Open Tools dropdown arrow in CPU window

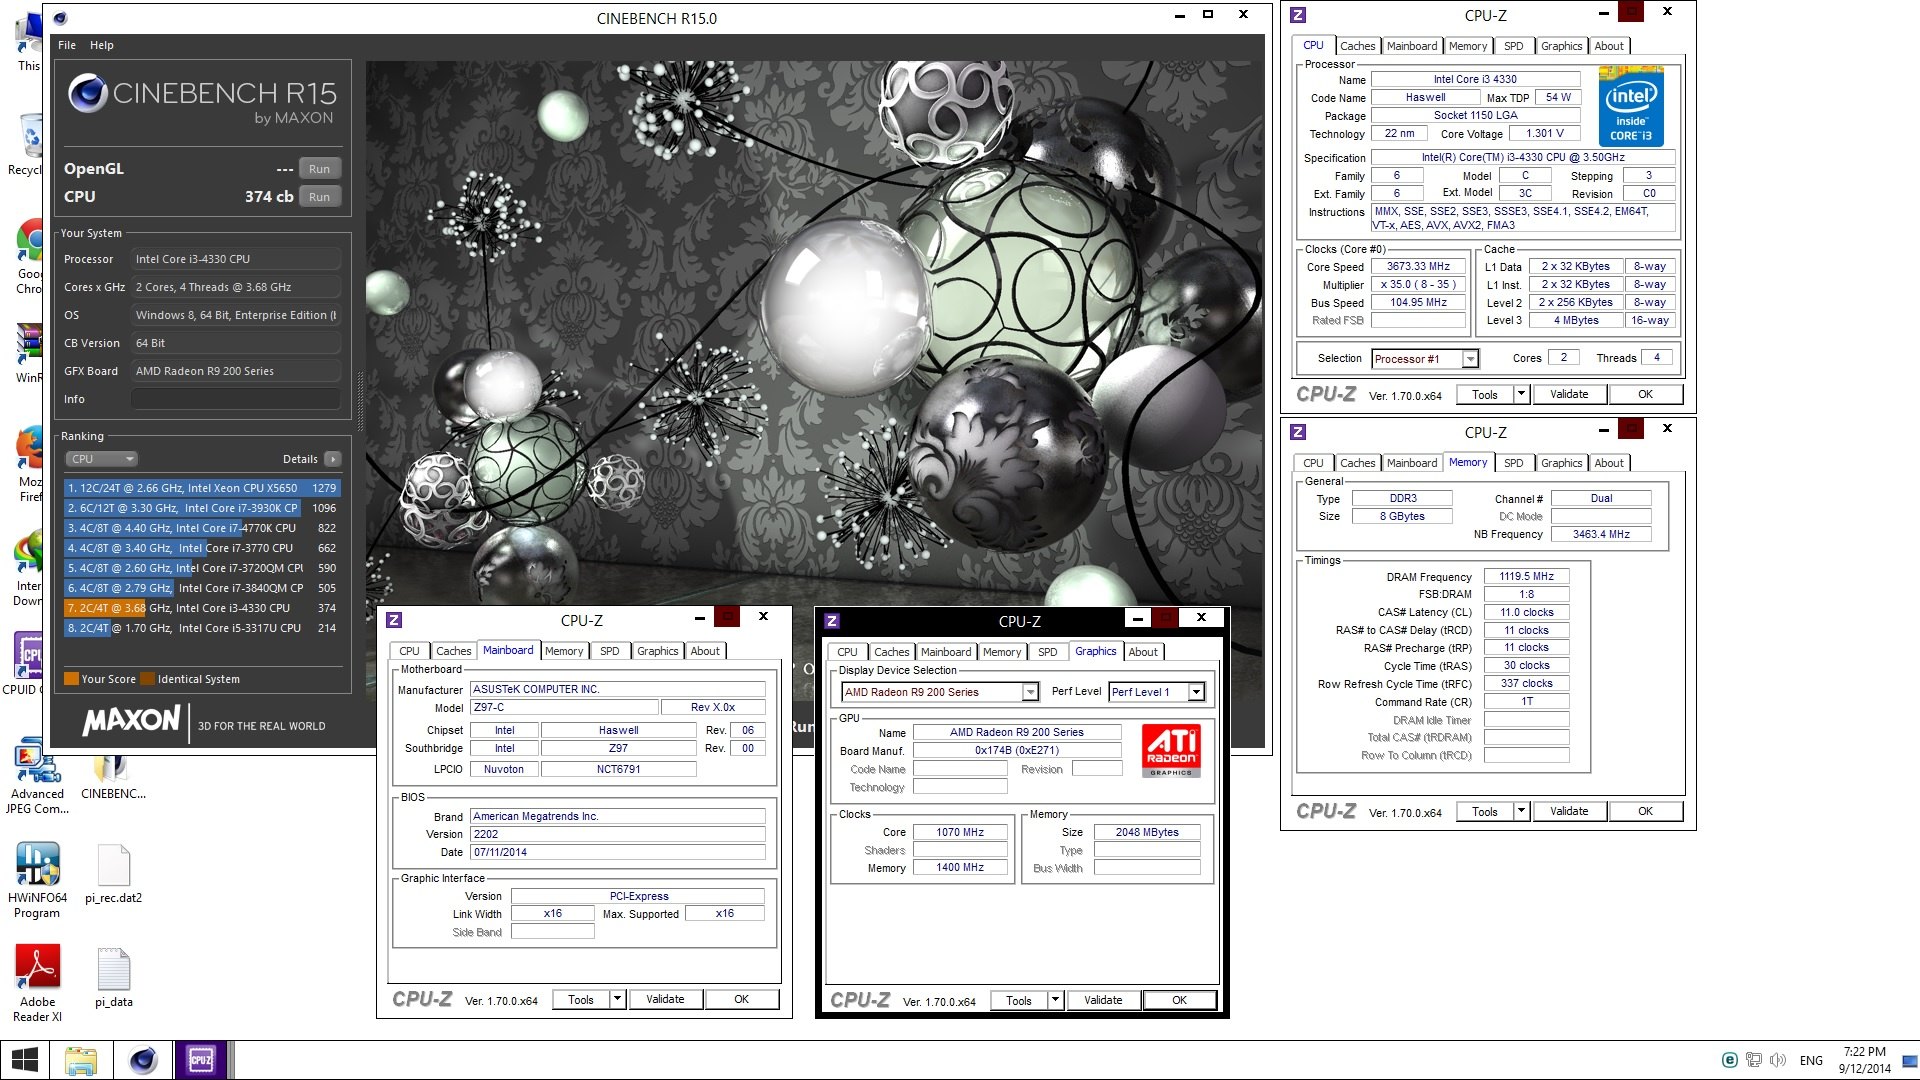(1521, 395)
